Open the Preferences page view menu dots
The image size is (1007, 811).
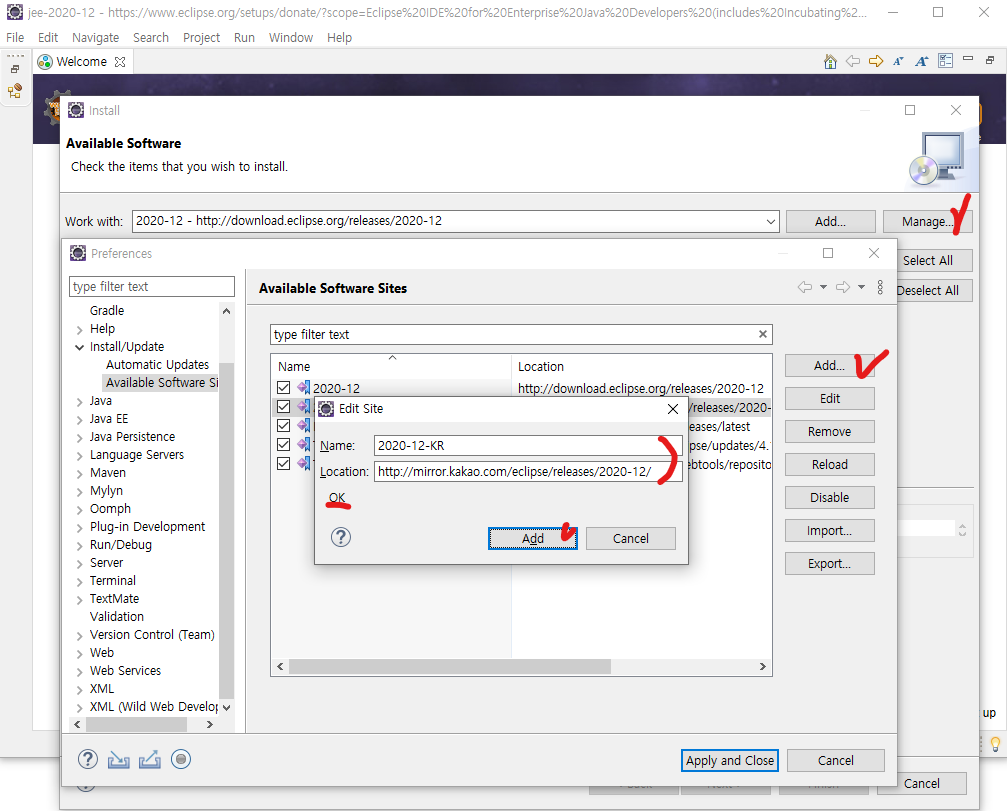[880, 287]
